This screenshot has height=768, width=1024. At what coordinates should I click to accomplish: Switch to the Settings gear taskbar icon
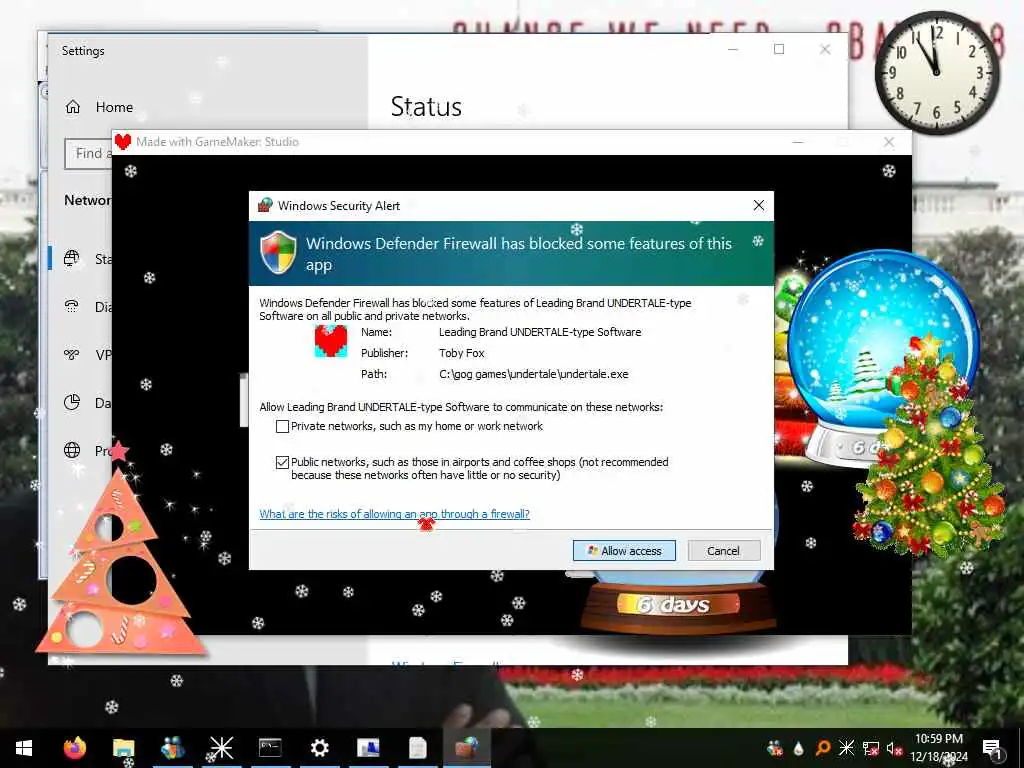pos(319,748)
